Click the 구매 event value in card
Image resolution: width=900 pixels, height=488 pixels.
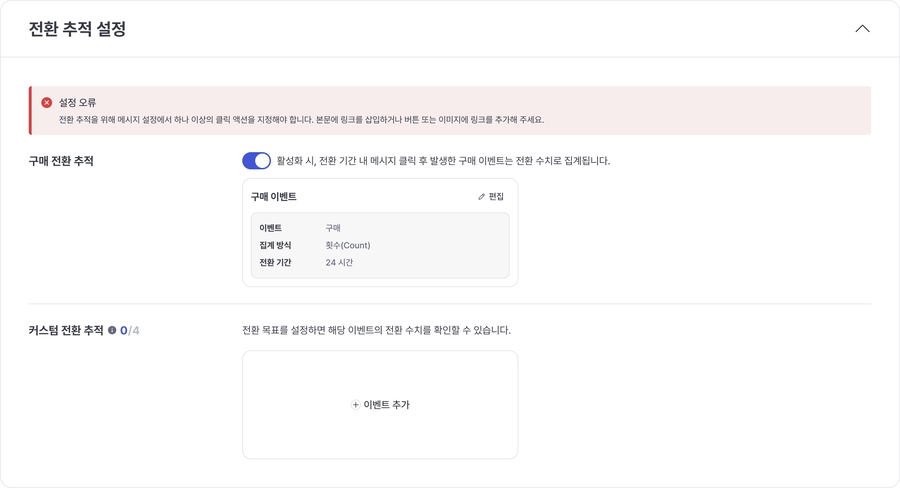point(333,228)
